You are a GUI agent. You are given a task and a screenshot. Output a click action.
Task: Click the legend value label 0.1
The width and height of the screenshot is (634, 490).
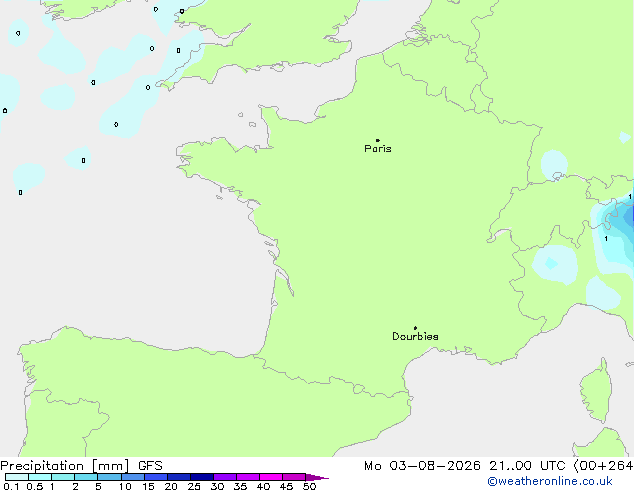(x=11, y=486)
